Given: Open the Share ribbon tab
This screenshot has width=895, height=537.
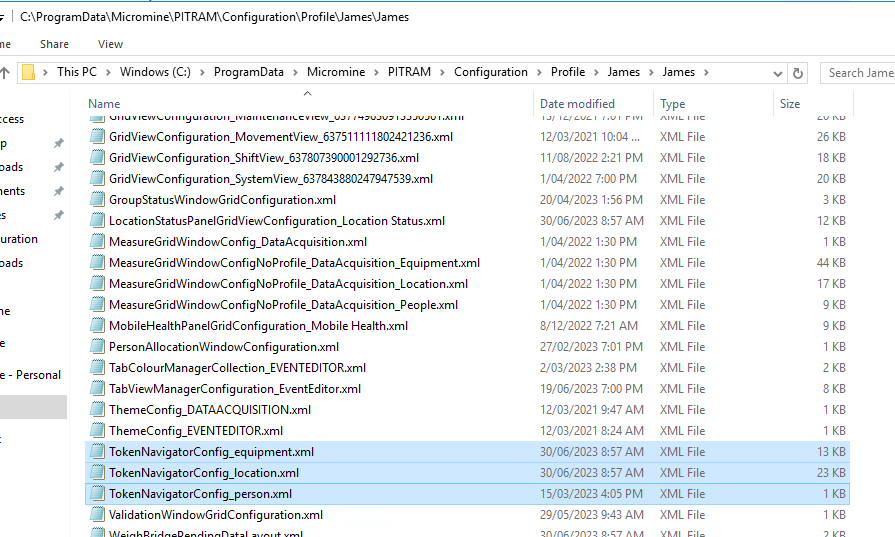Looking at the screenshot, I should coord(54,44).
